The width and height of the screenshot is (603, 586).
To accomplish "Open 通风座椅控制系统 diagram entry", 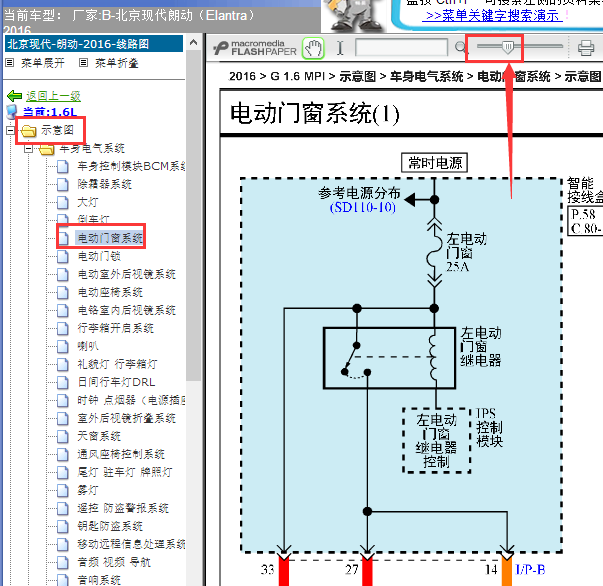I will pos(121,454).
